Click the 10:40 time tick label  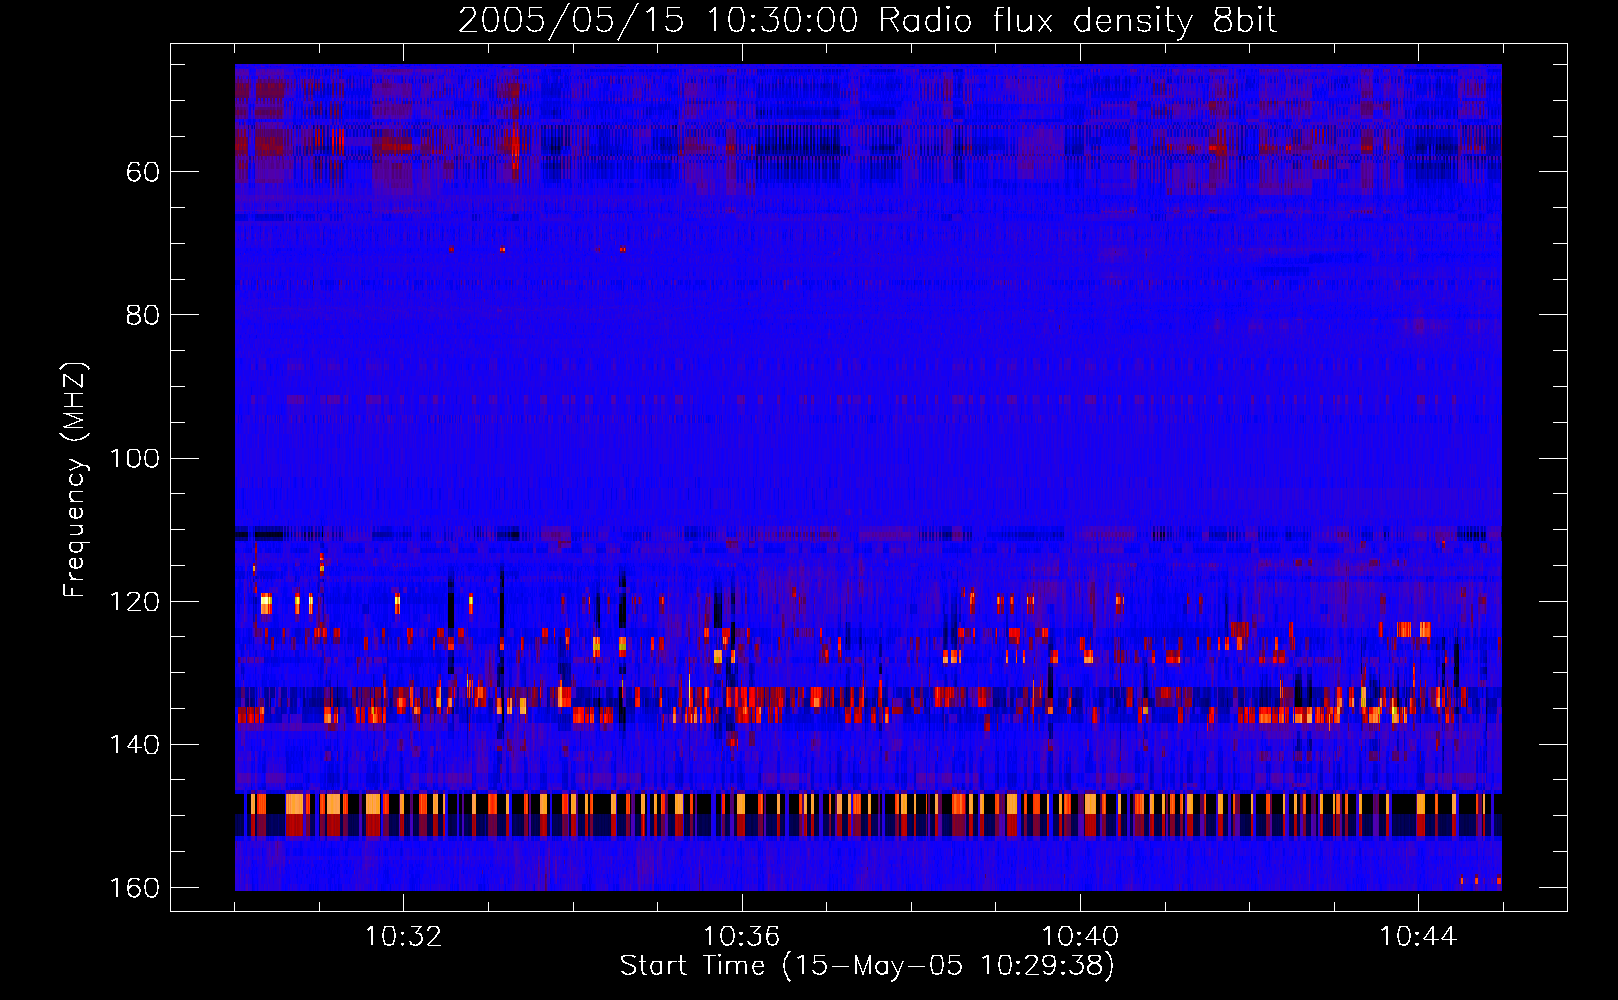coord(1080,937)
